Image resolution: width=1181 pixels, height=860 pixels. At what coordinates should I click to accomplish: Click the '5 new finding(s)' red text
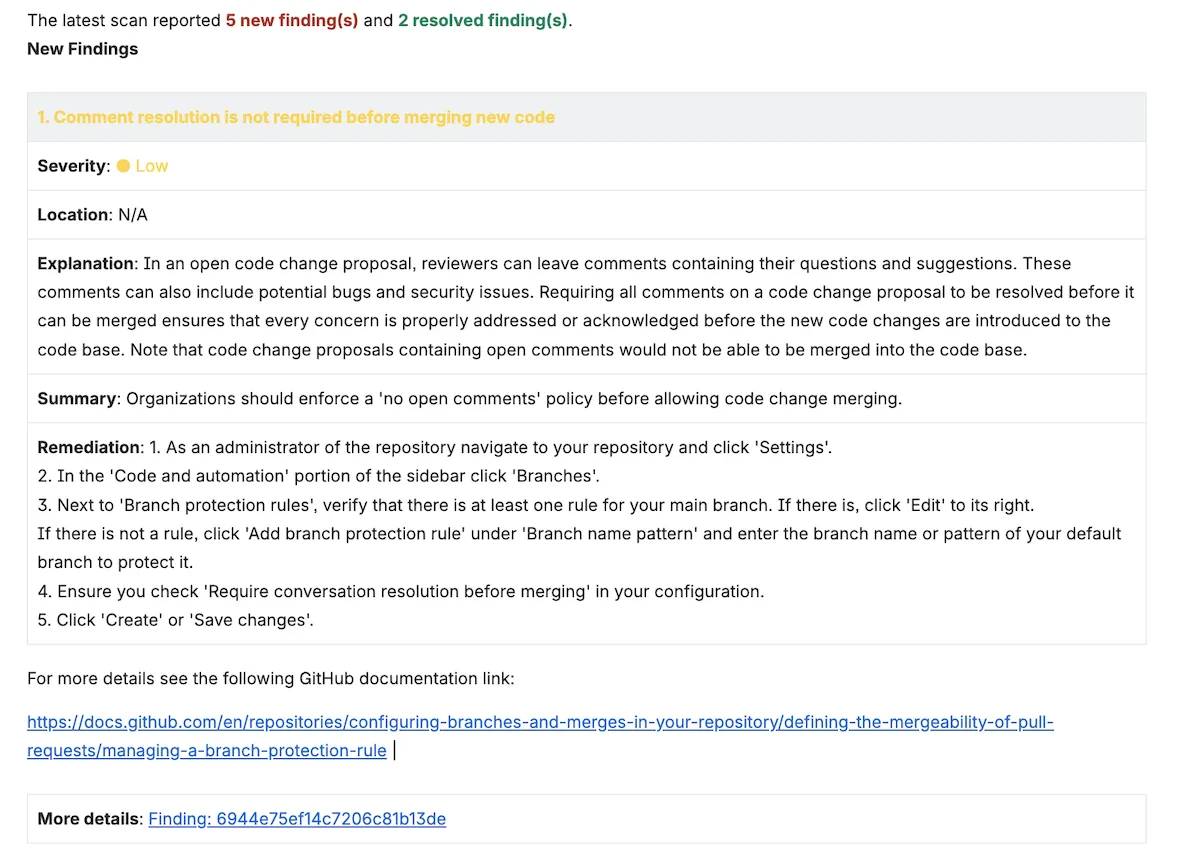291,20
